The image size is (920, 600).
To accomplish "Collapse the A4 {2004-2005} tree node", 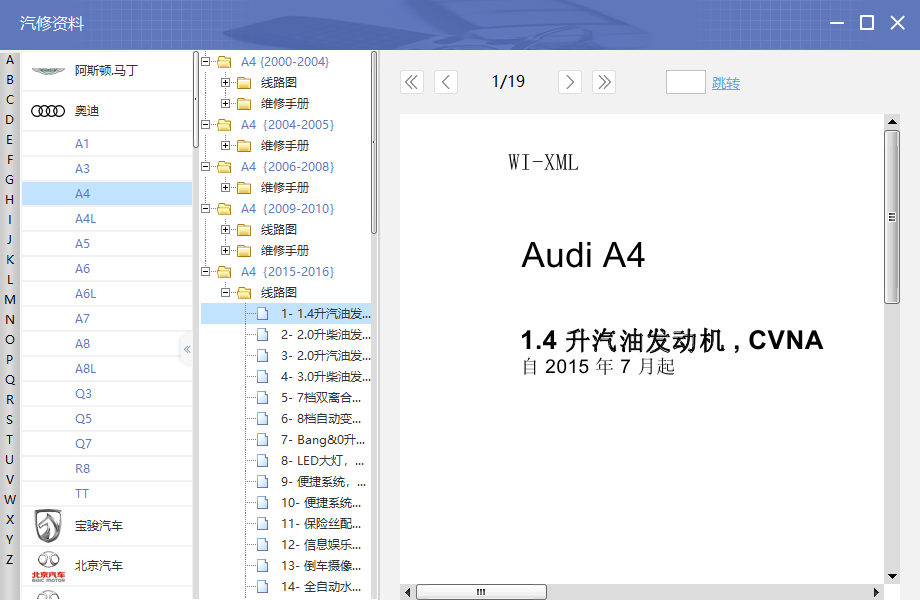I will (x=205, y=124).
